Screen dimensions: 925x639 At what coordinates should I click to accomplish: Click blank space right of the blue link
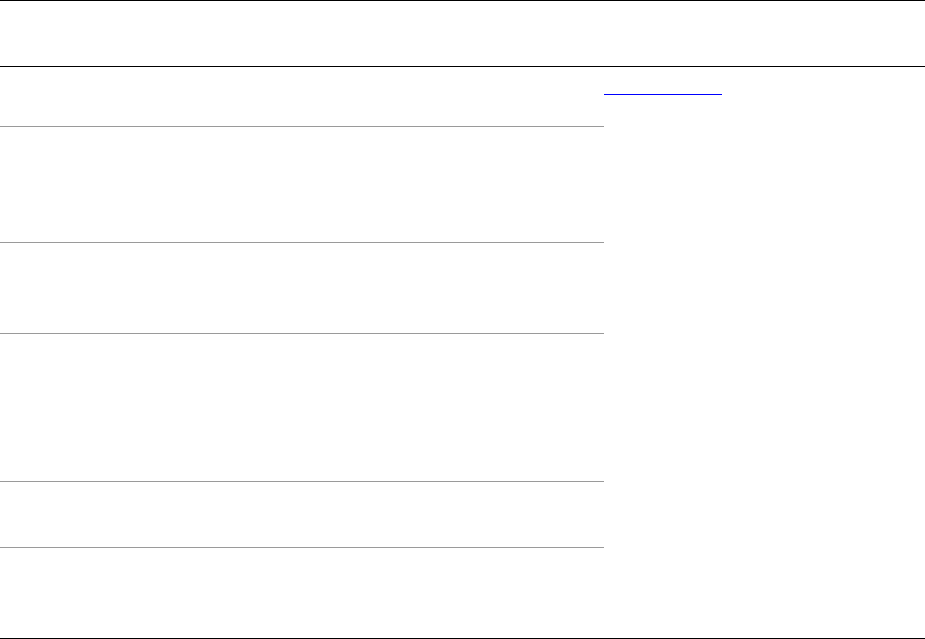click(820, 90)
